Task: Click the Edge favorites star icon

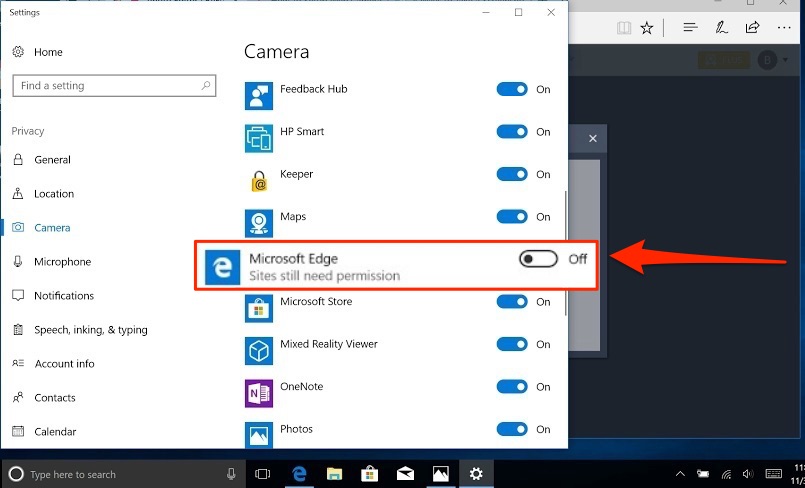Action: (647, 28)
